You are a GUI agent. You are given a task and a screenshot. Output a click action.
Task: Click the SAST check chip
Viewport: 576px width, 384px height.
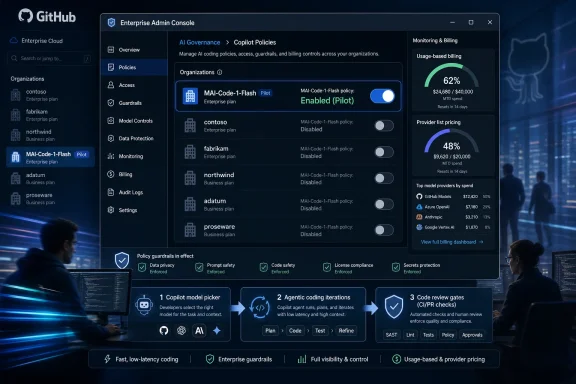tap(391, 335)
